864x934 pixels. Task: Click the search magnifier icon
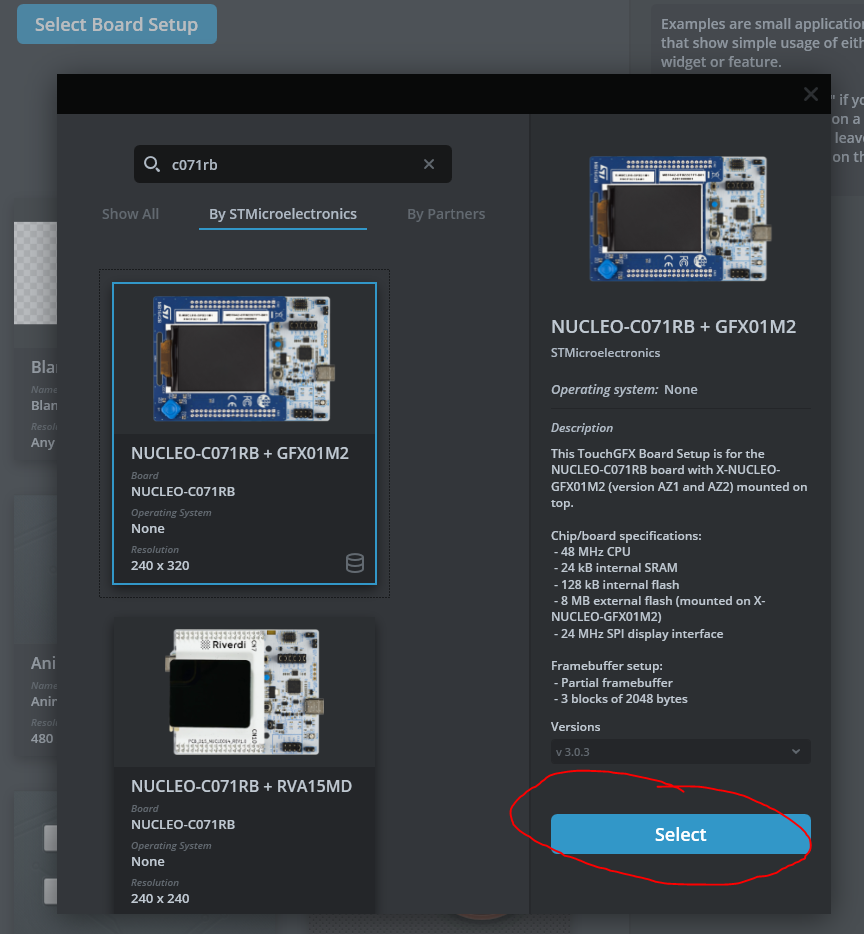coord(152,164)
